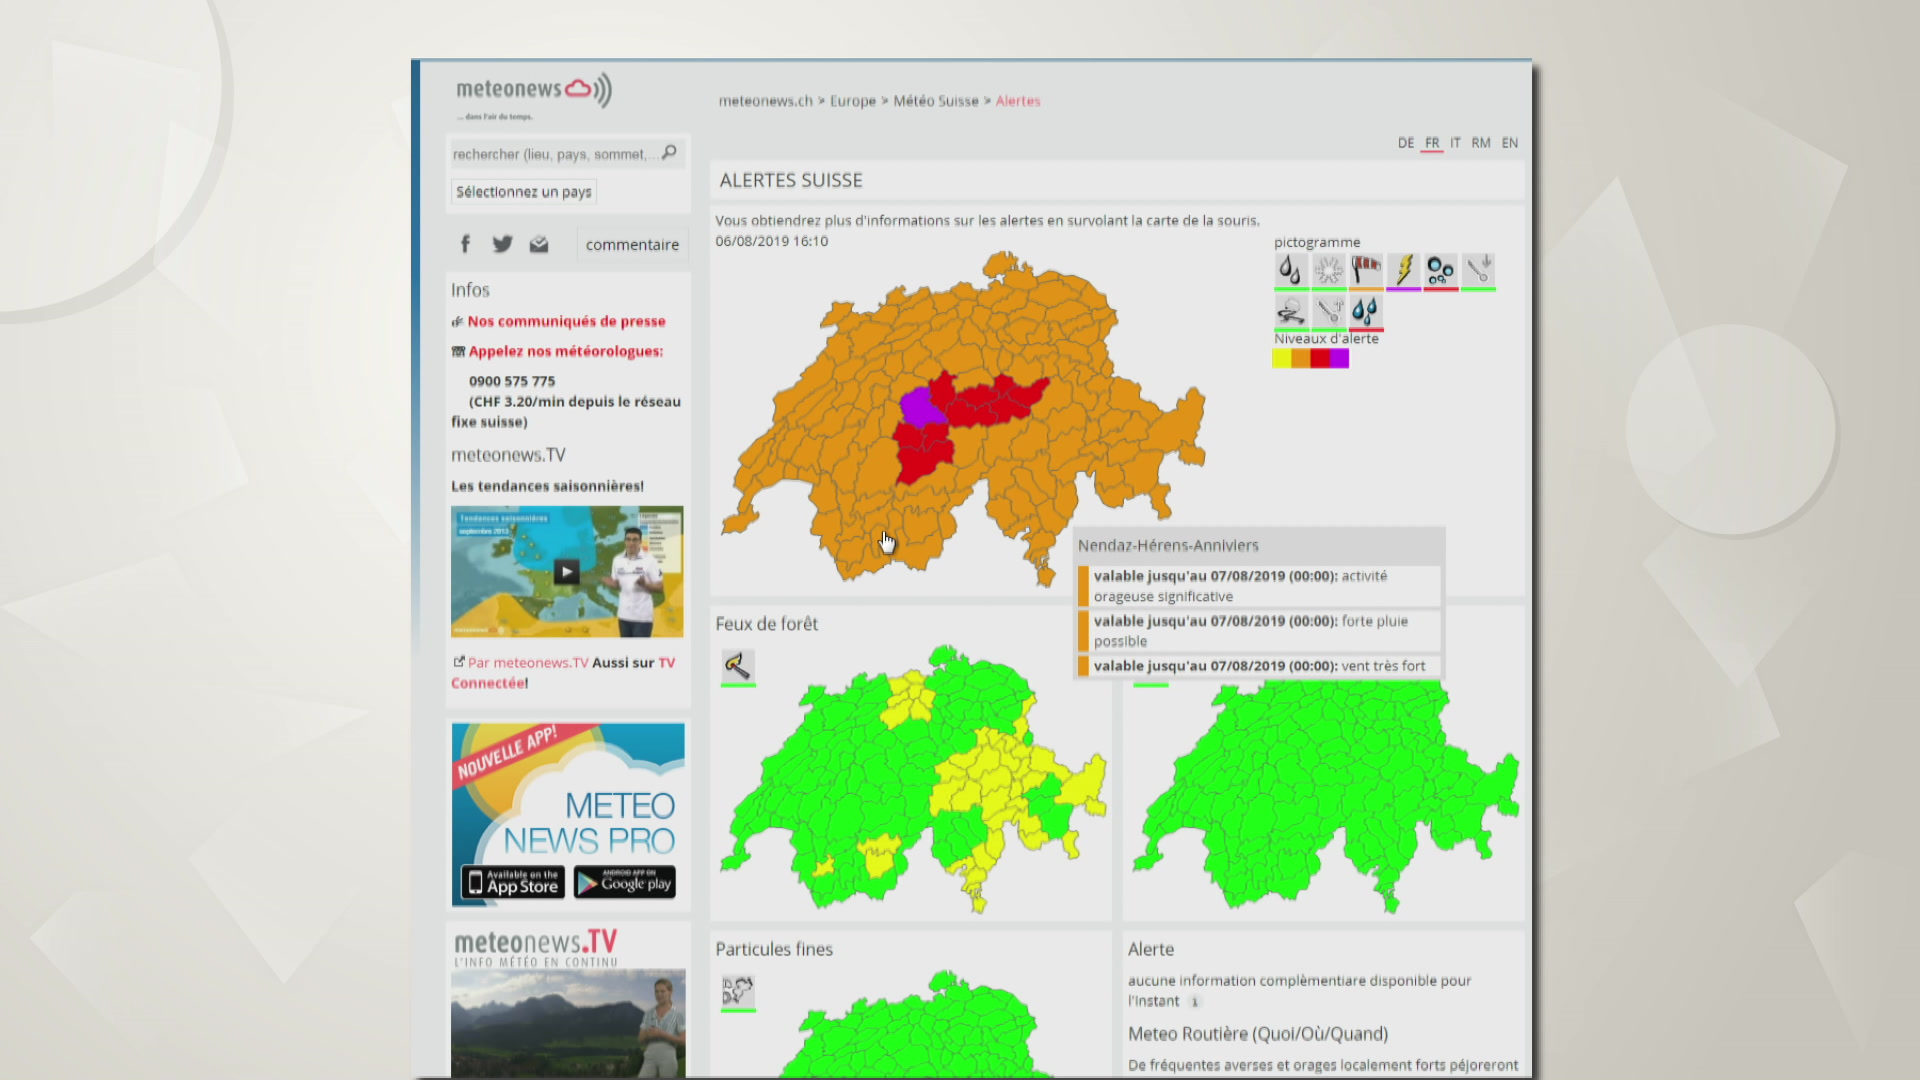Play the seasonal trends video
The image size is (1920, 1080).
coord(567,571)
